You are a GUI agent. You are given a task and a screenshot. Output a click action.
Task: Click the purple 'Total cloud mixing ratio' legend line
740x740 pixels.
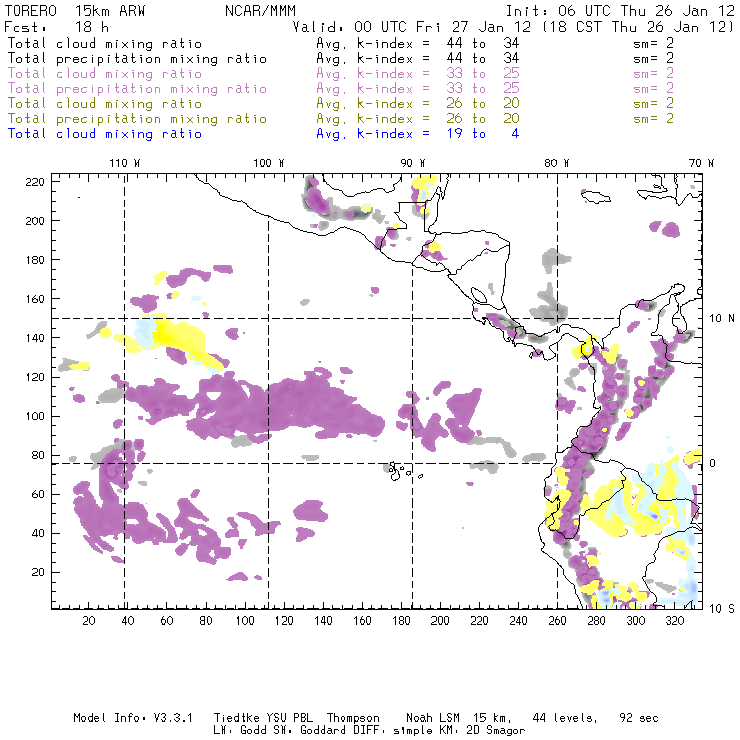click(x=105, y=74)
